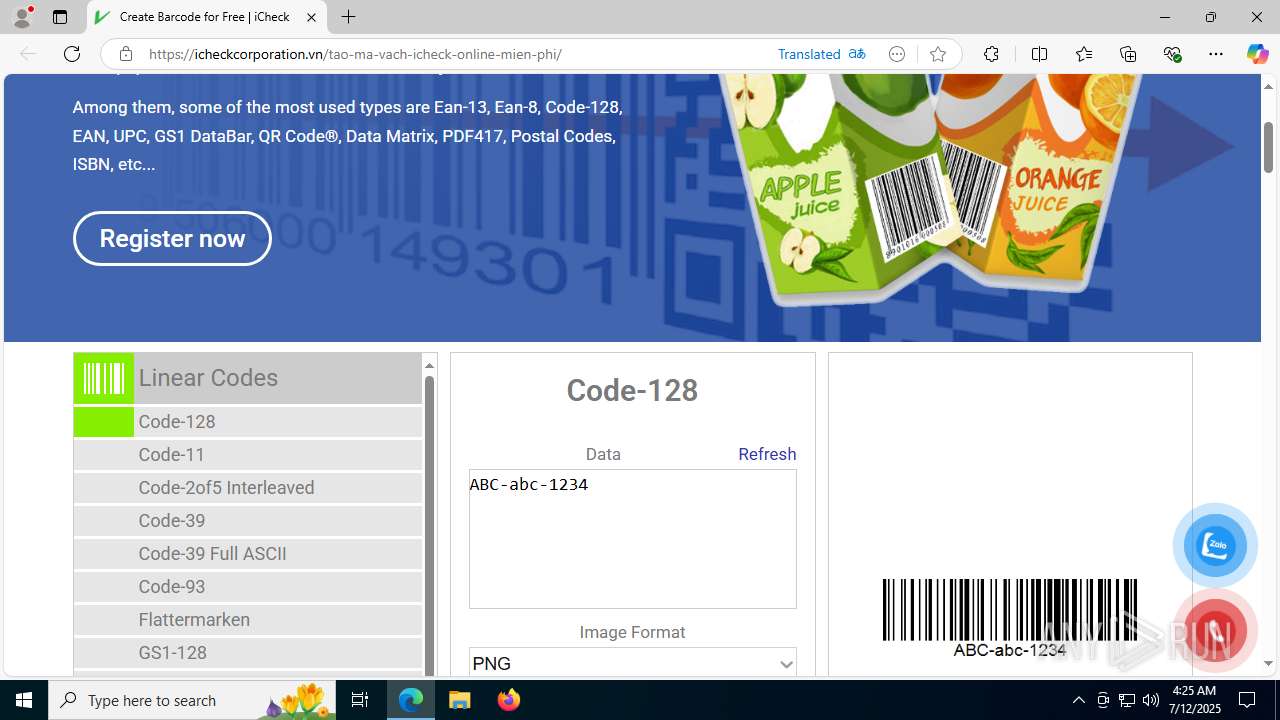Select Flattermarken barcode type

tap(248, 620)
